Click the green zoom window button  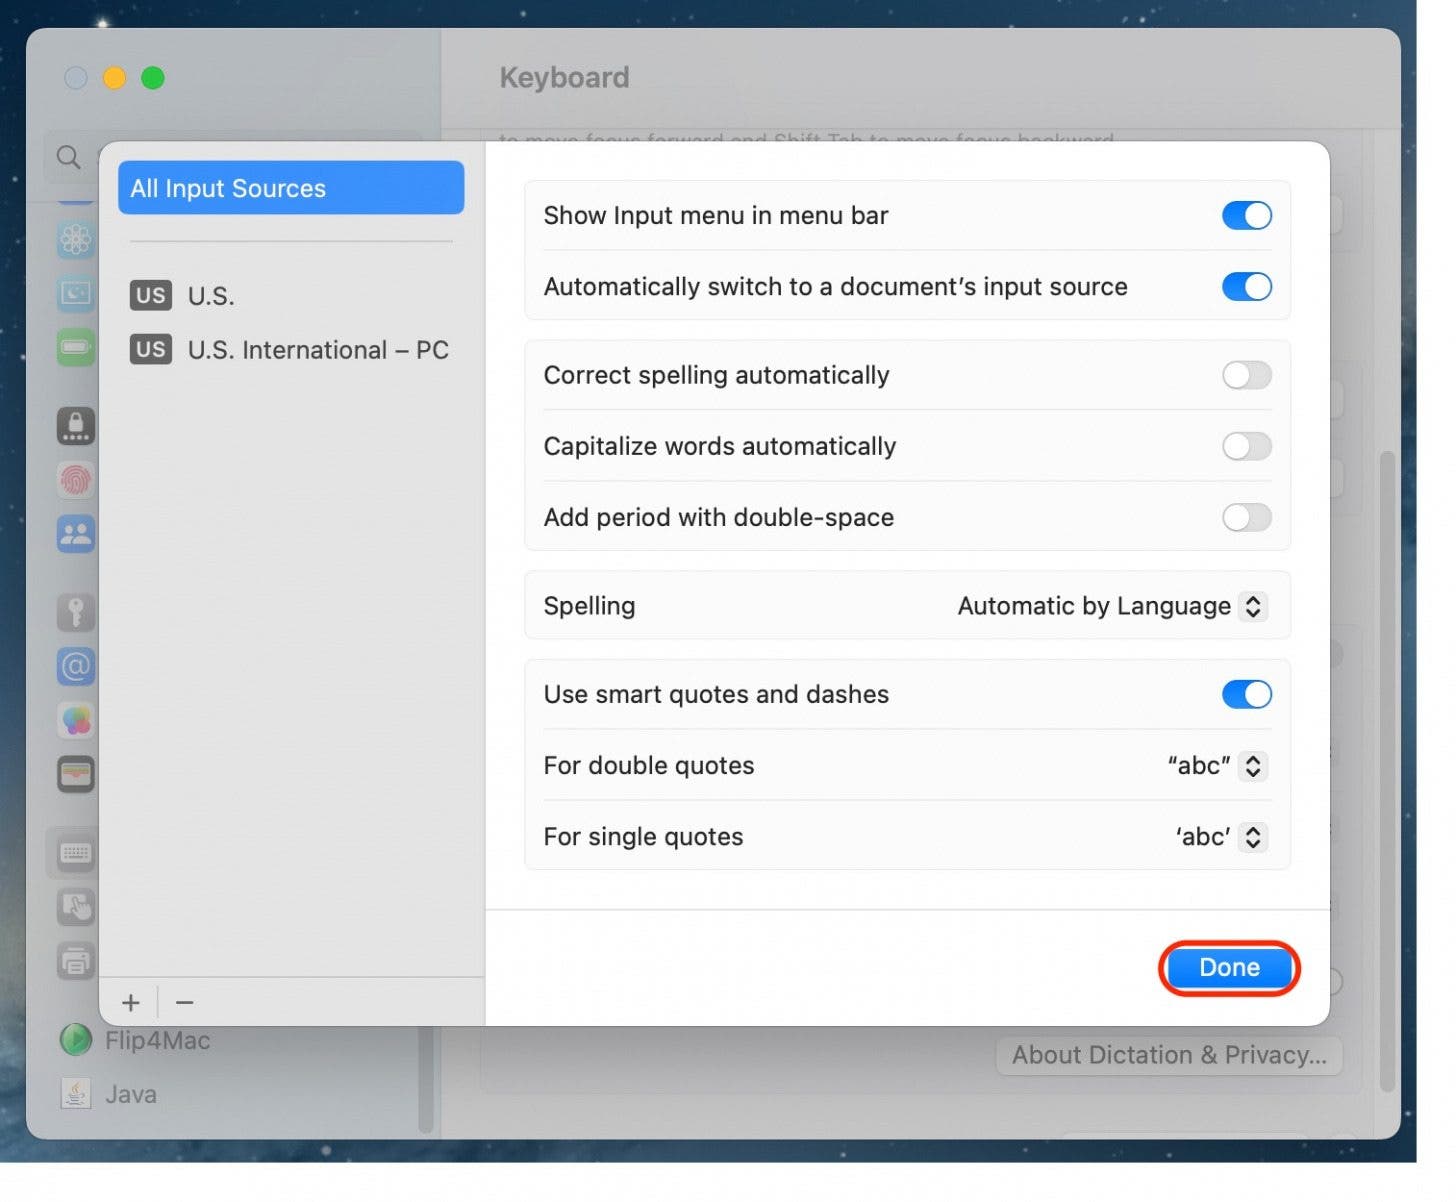[153, 78]
